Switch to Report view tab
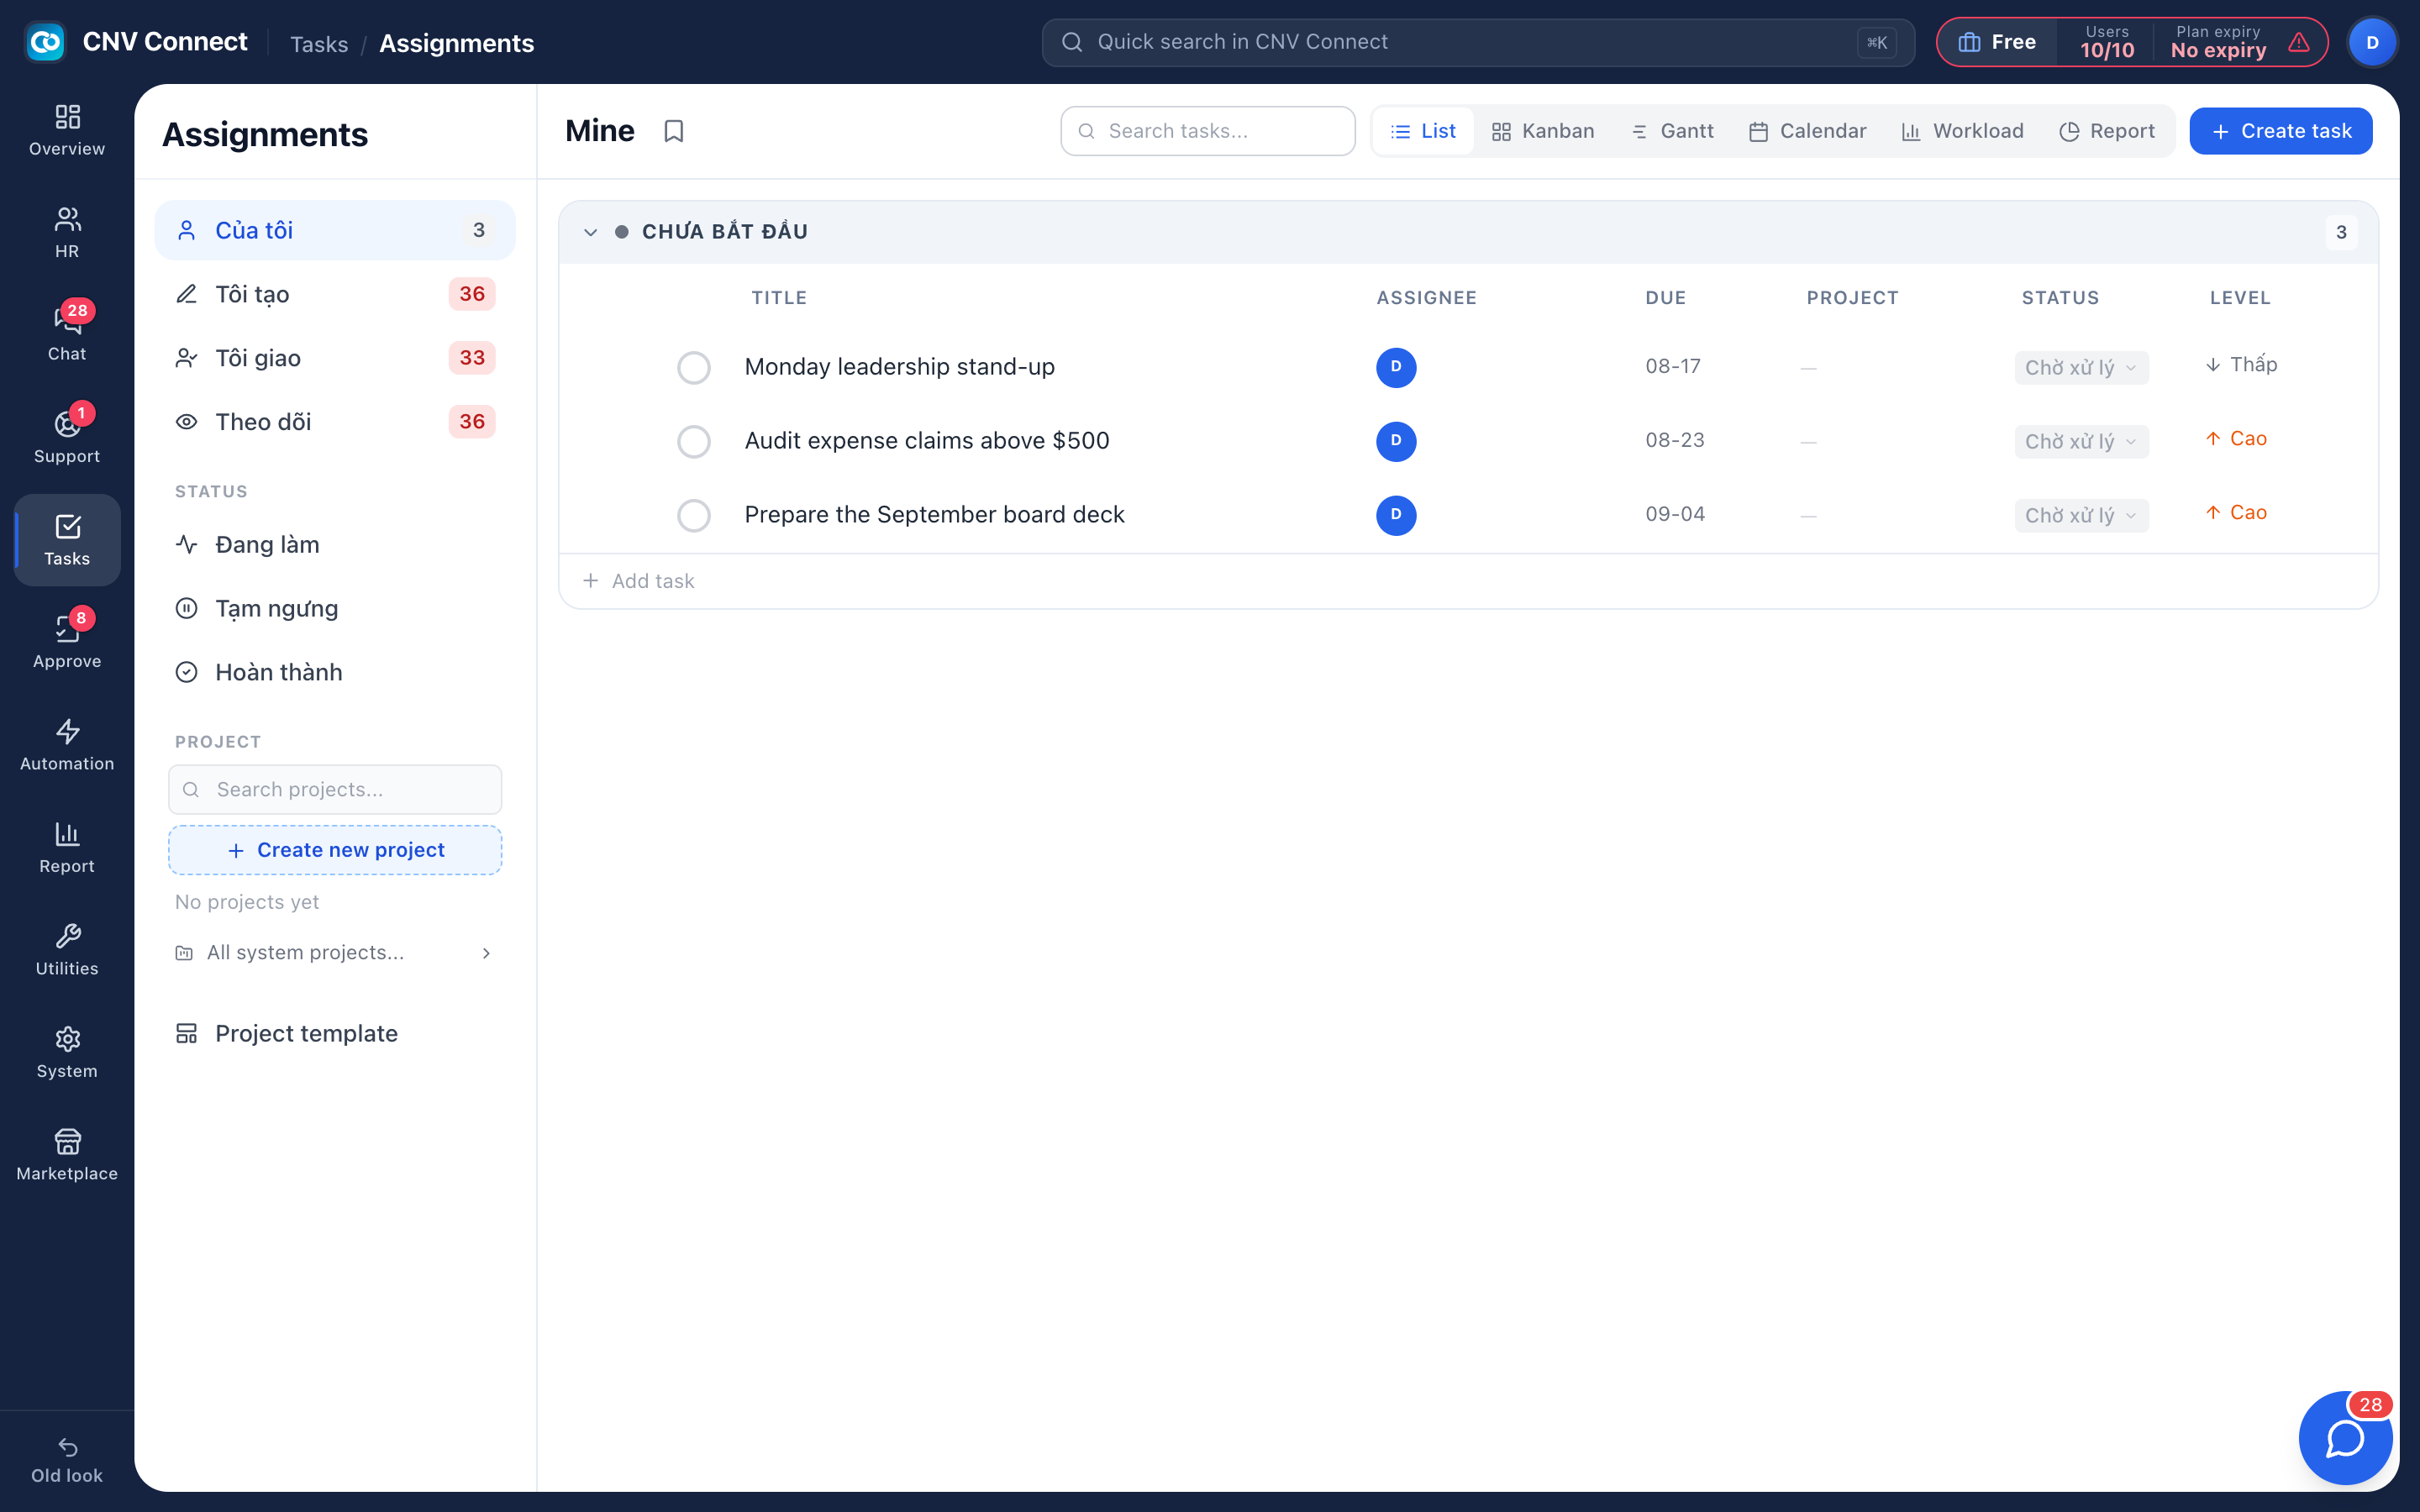The height and width of the screenshot is (1512, 2420). [x=2107, y=131]
